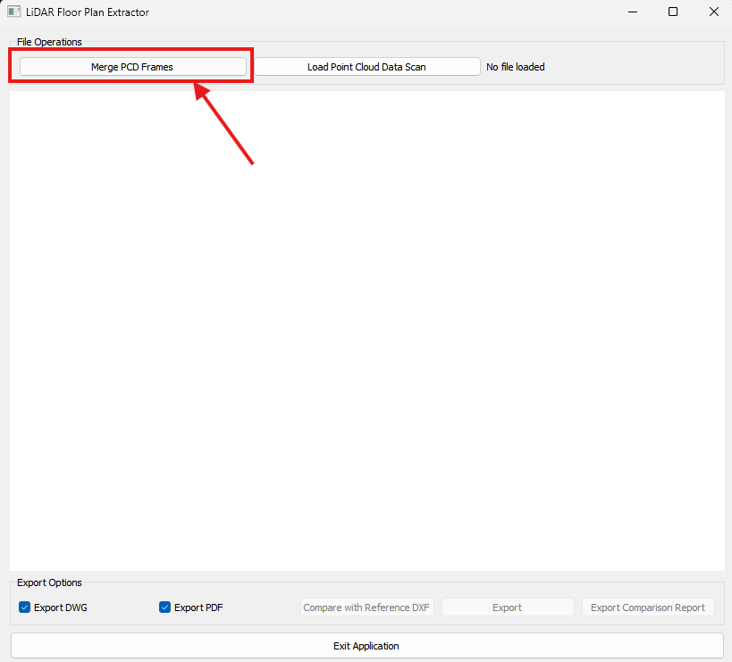Click the 'File Operations' group label
732x662 pixels.
click(x=49, y=42)
